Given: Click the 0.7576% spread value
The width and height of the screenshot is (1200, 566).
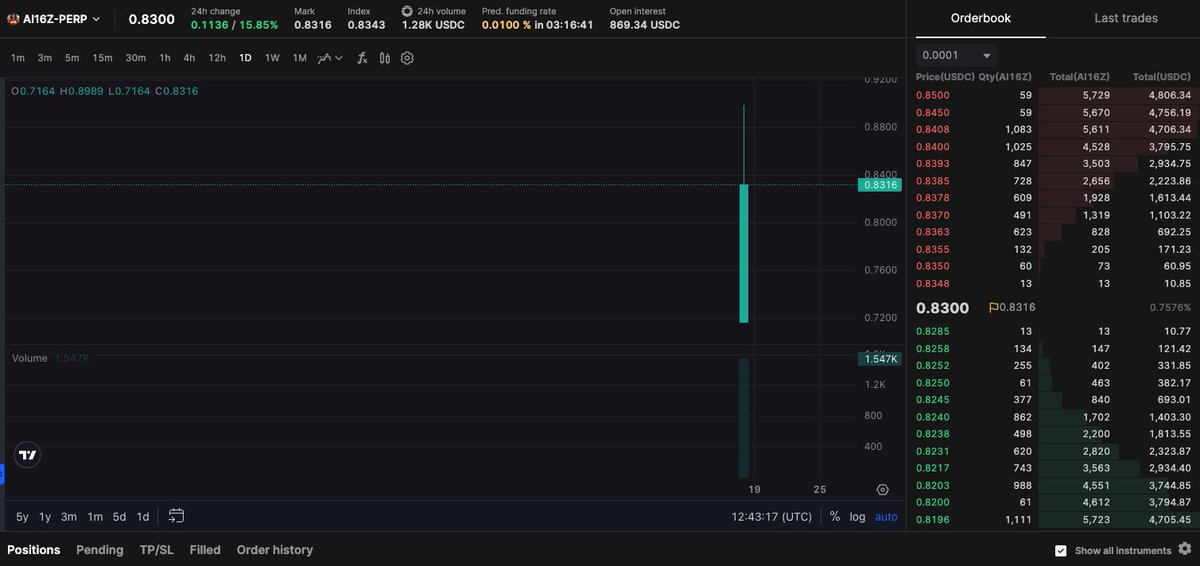Looking at the screenshot, I should [1171, 308].
